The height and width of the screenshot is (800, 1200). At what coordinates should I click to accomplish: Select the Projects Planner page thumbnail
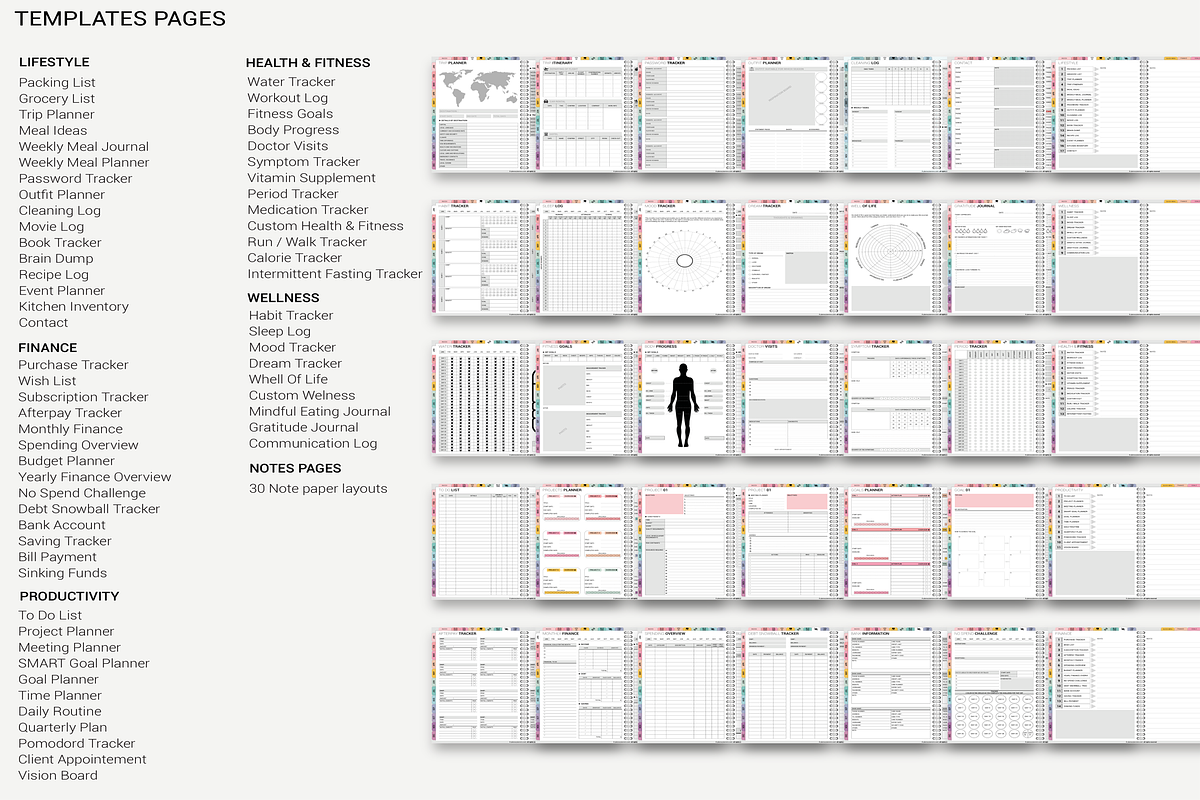(585, 542)
